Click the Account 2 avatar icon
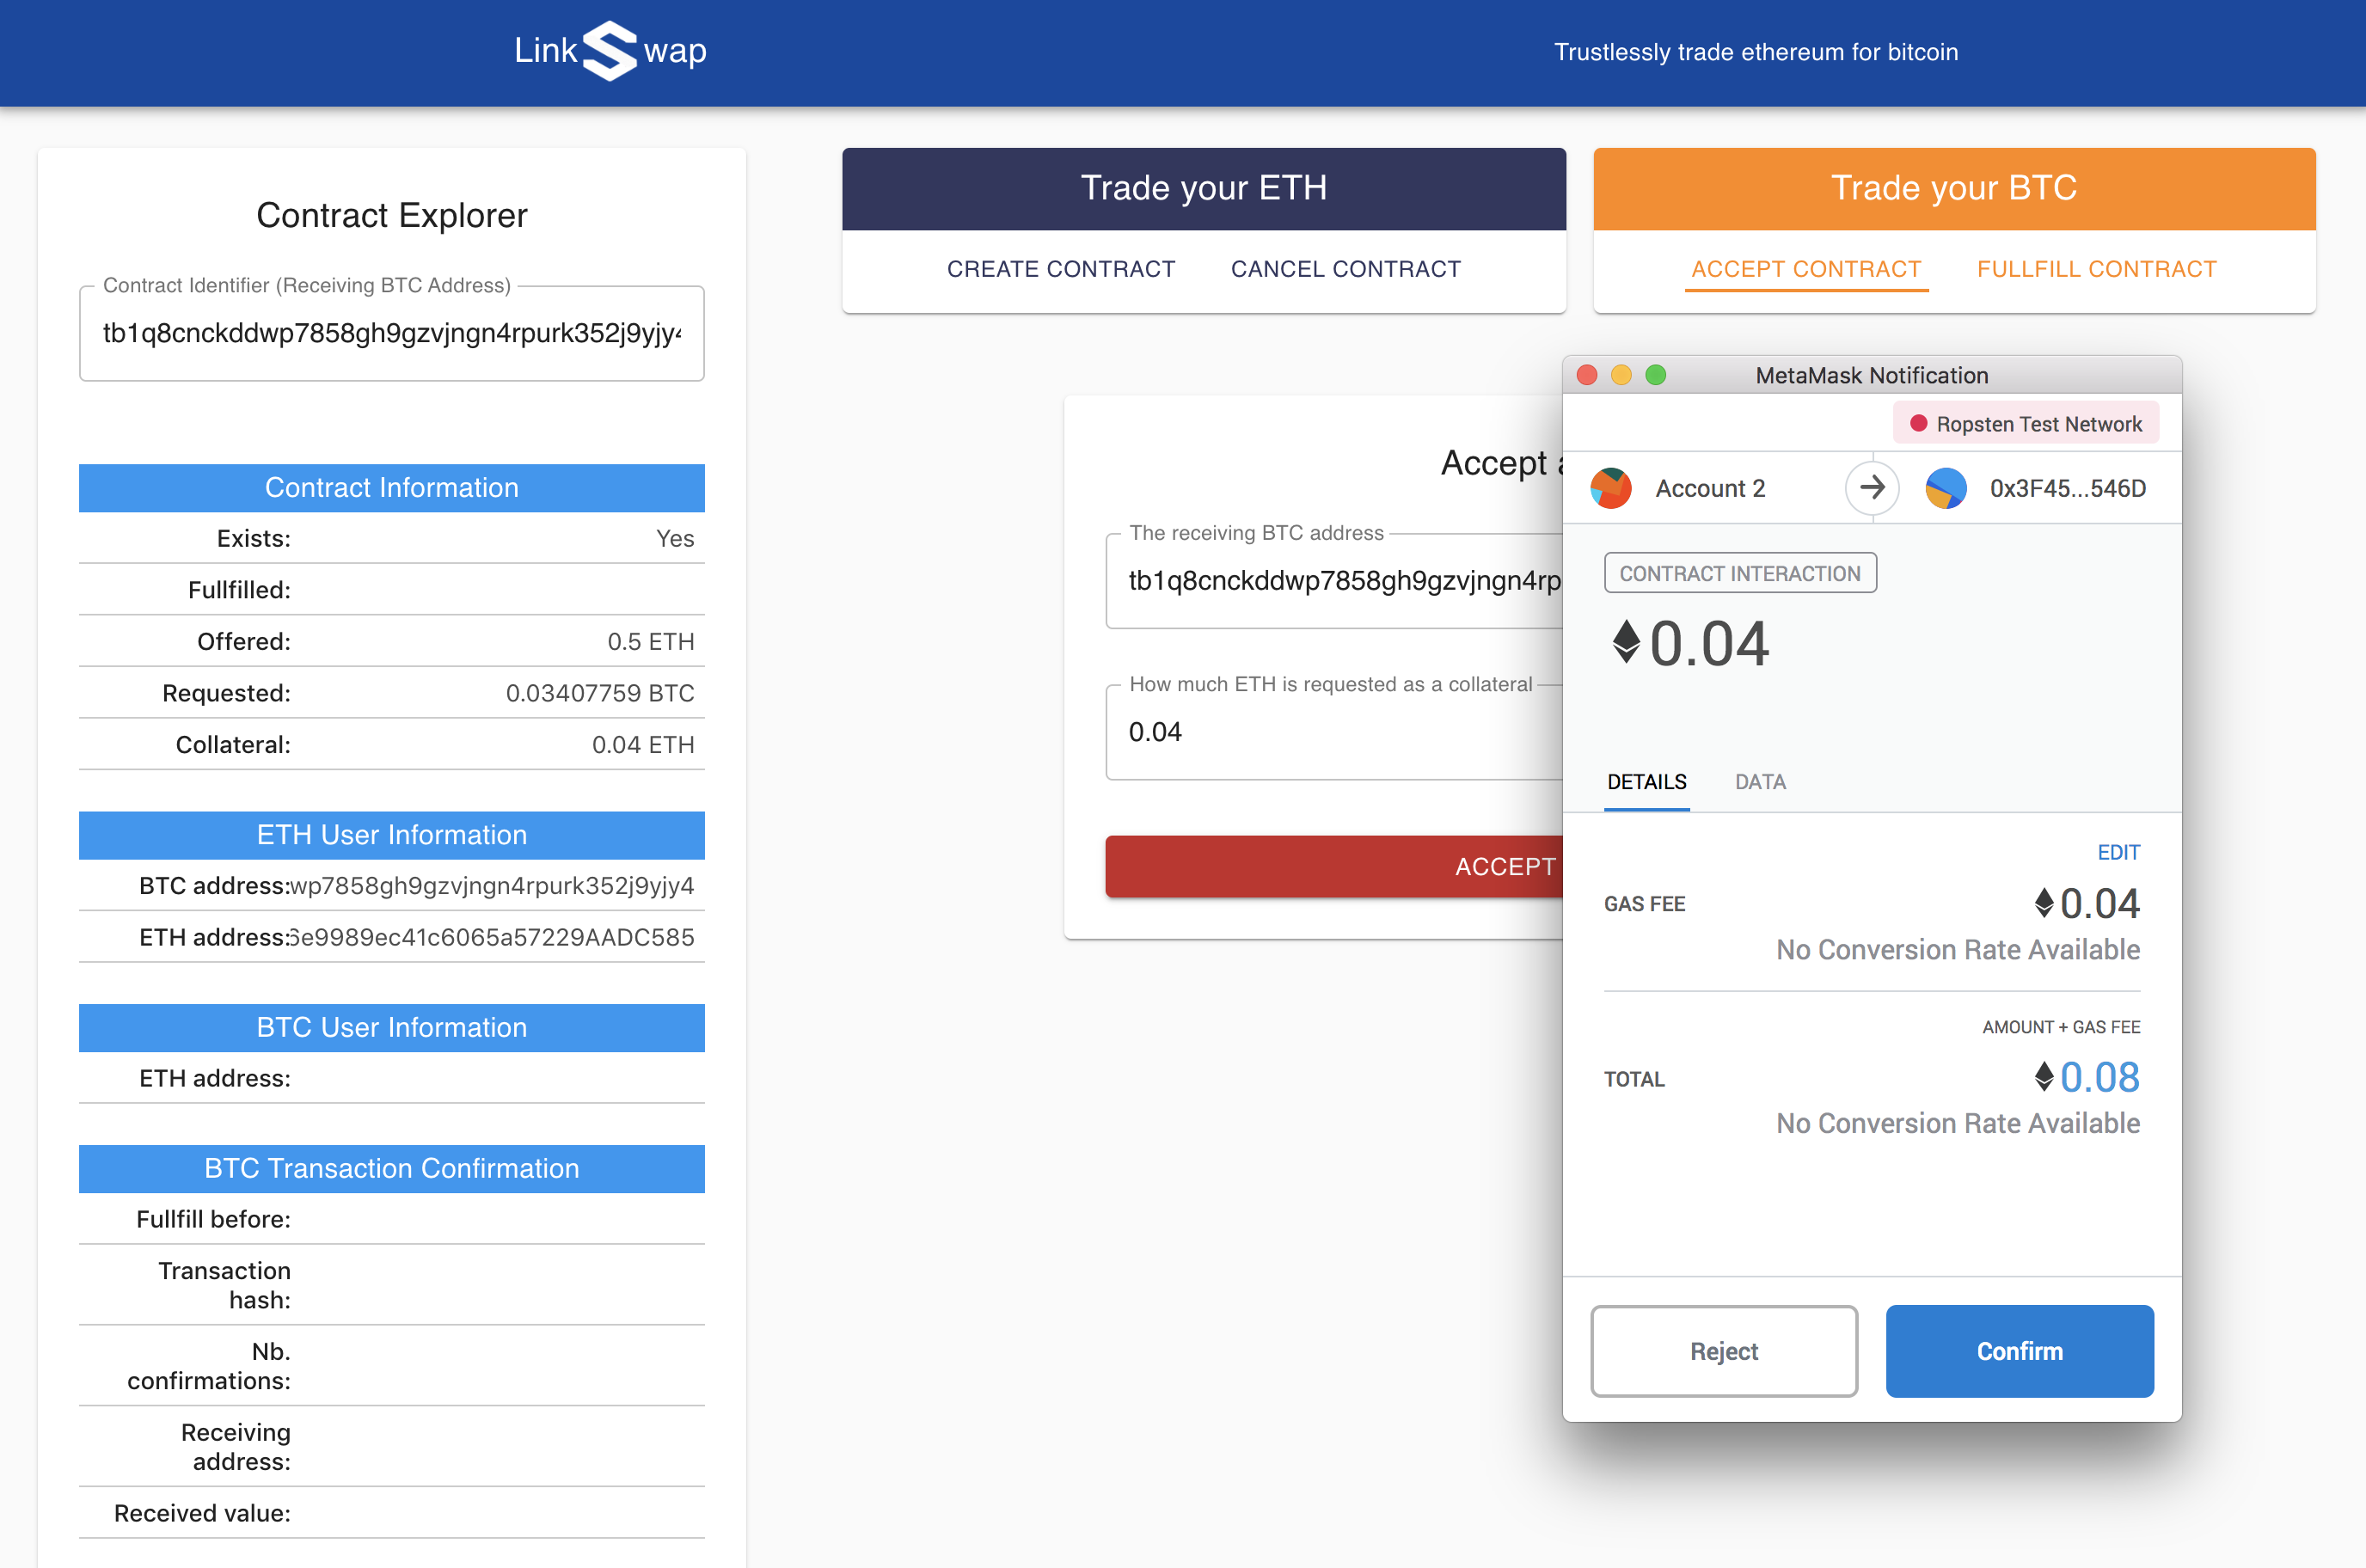 1611,488
